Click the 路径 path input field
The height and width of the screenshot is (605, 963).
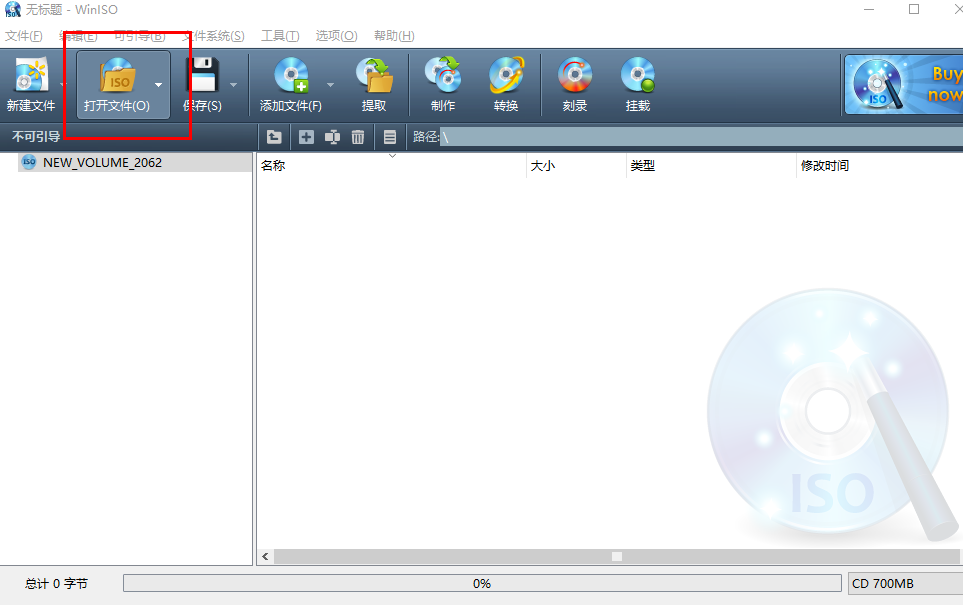tap(702, 137)
